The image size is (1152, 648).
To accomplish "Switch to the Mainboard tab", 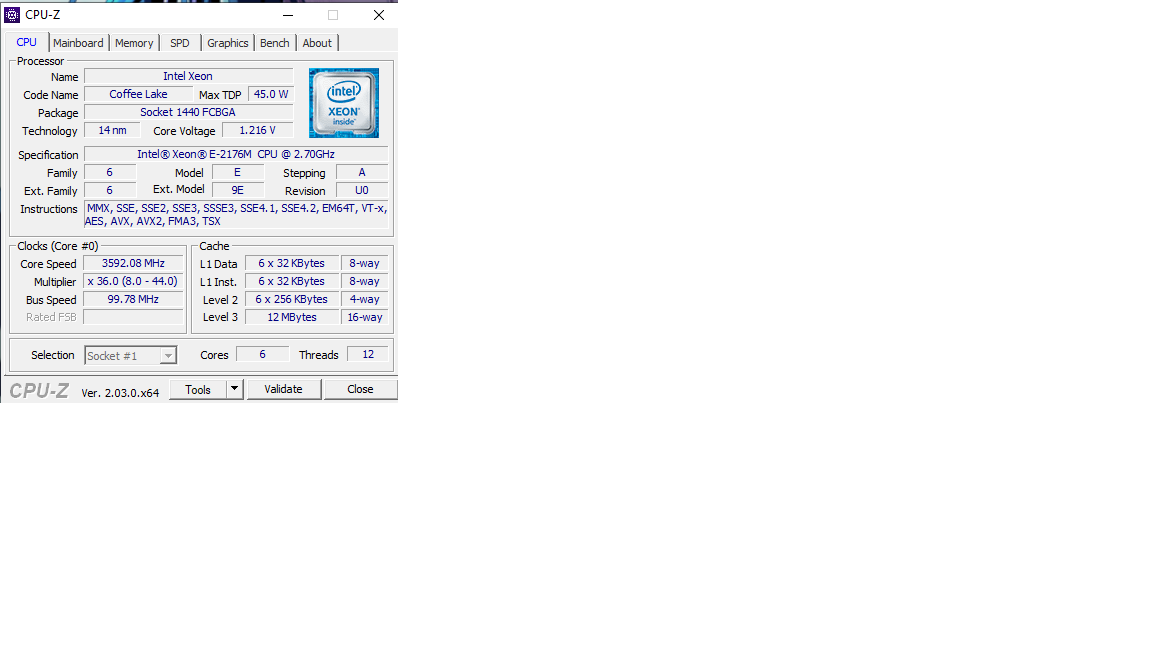I will point(78,43).
